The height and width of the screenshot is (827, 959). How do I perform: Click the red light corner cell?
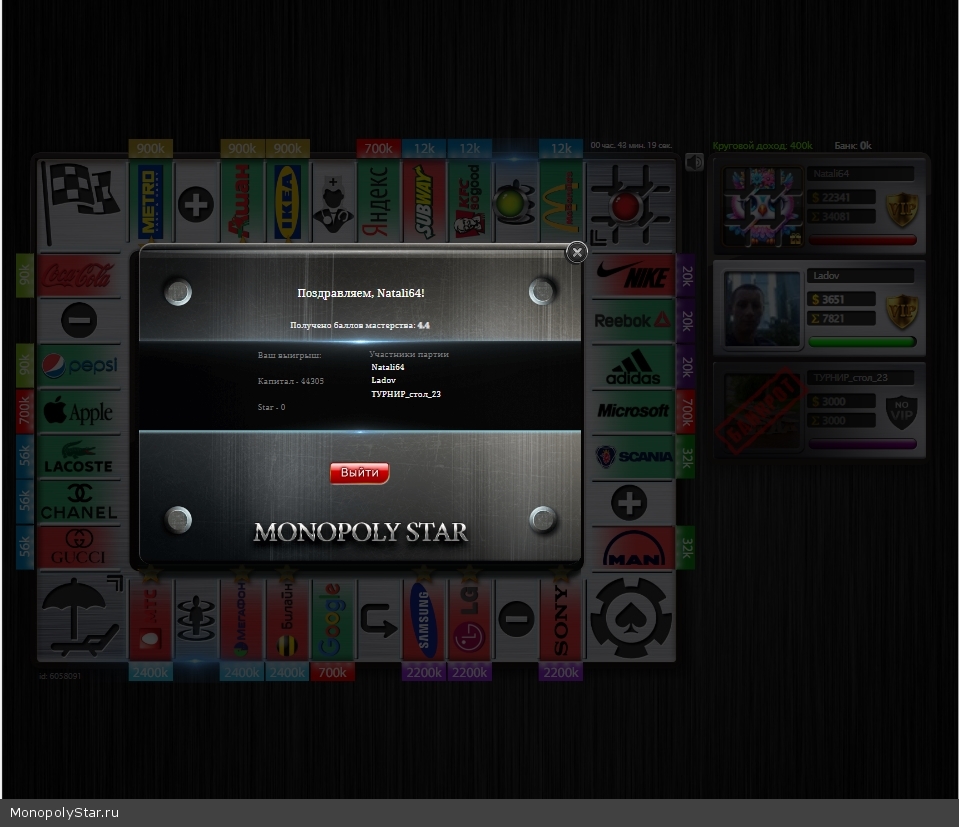click(631, 204)
